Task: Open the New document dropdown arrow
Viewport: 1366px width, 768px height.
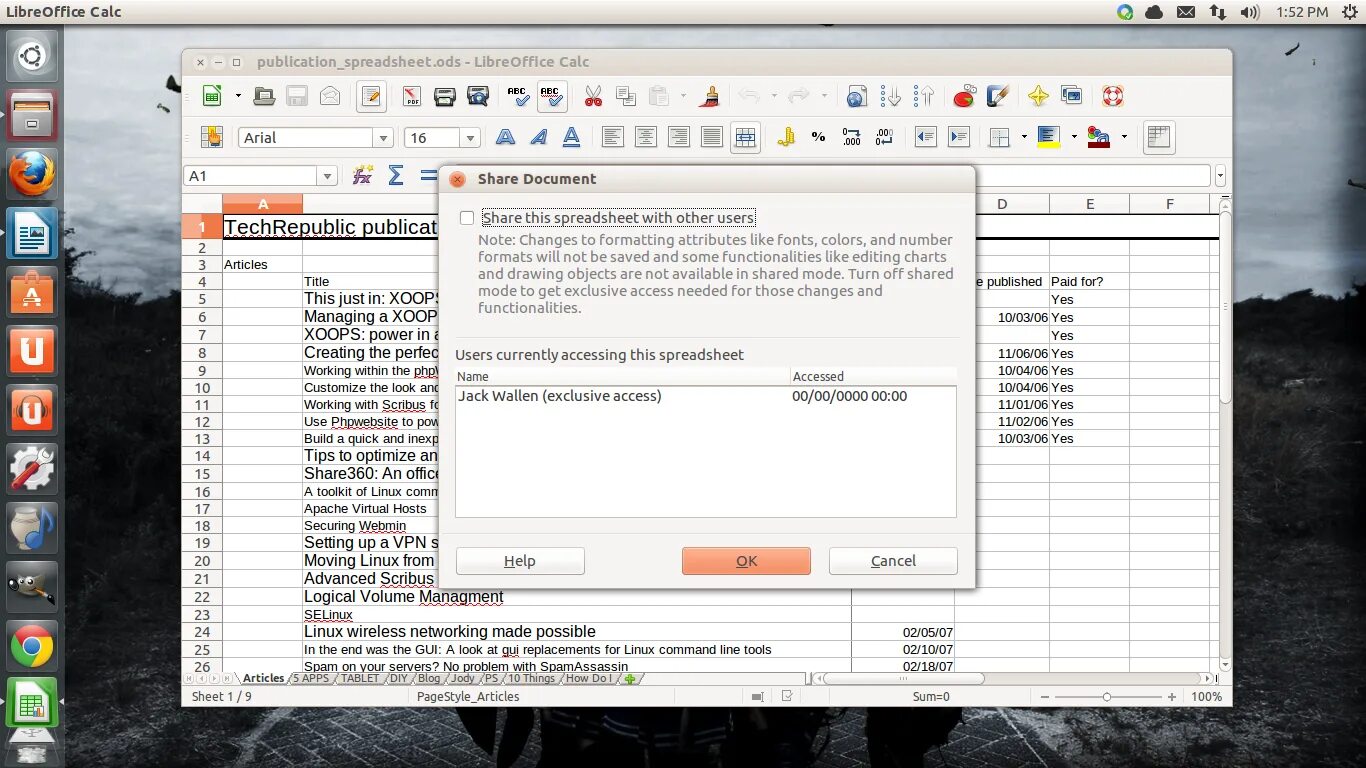Action: (238, 96)
